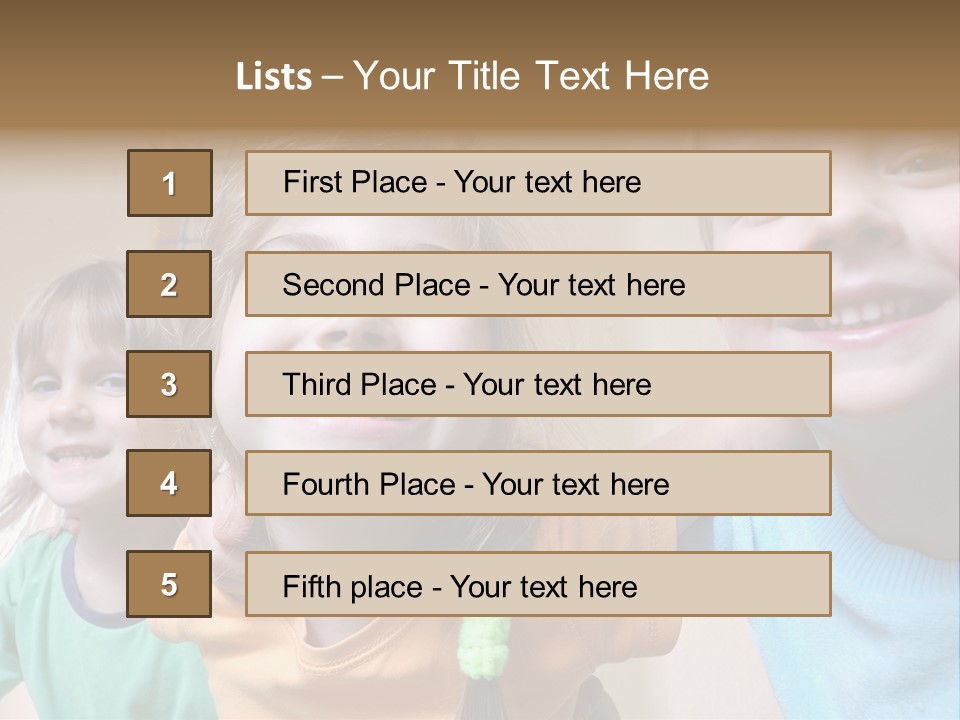The image size is (960, 720).
Task: Click 'Your text here' in Fifth place bar
Action: (544, 587)
